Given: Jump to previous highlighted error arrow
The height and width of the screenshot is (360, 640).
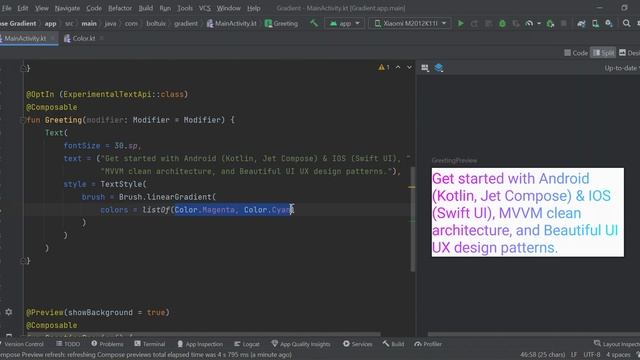Looking at the screenshot, I should [398, 67].
